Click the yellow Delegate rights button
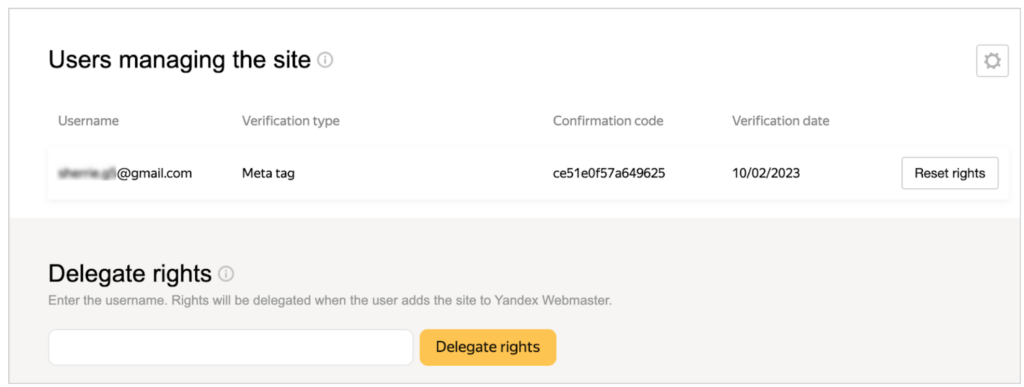1024x387 pixels. 488,347
